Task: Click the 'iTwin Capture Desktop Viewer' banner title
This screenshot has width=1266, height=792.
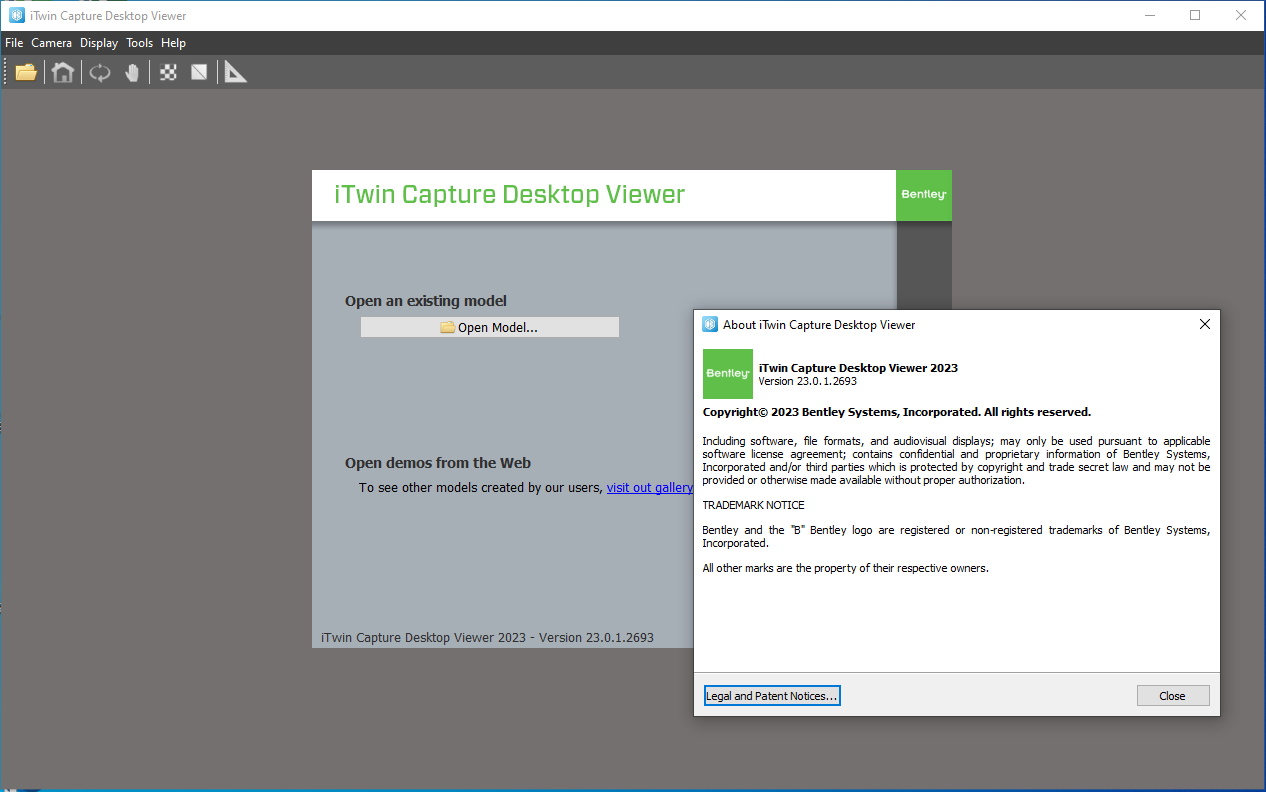Action: [510, 194]
